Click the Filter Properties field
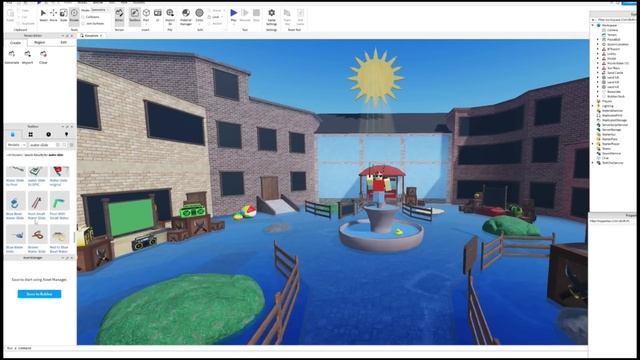This screenshot has height=360, width=640. pyautogui.click(x=612, y=221)
